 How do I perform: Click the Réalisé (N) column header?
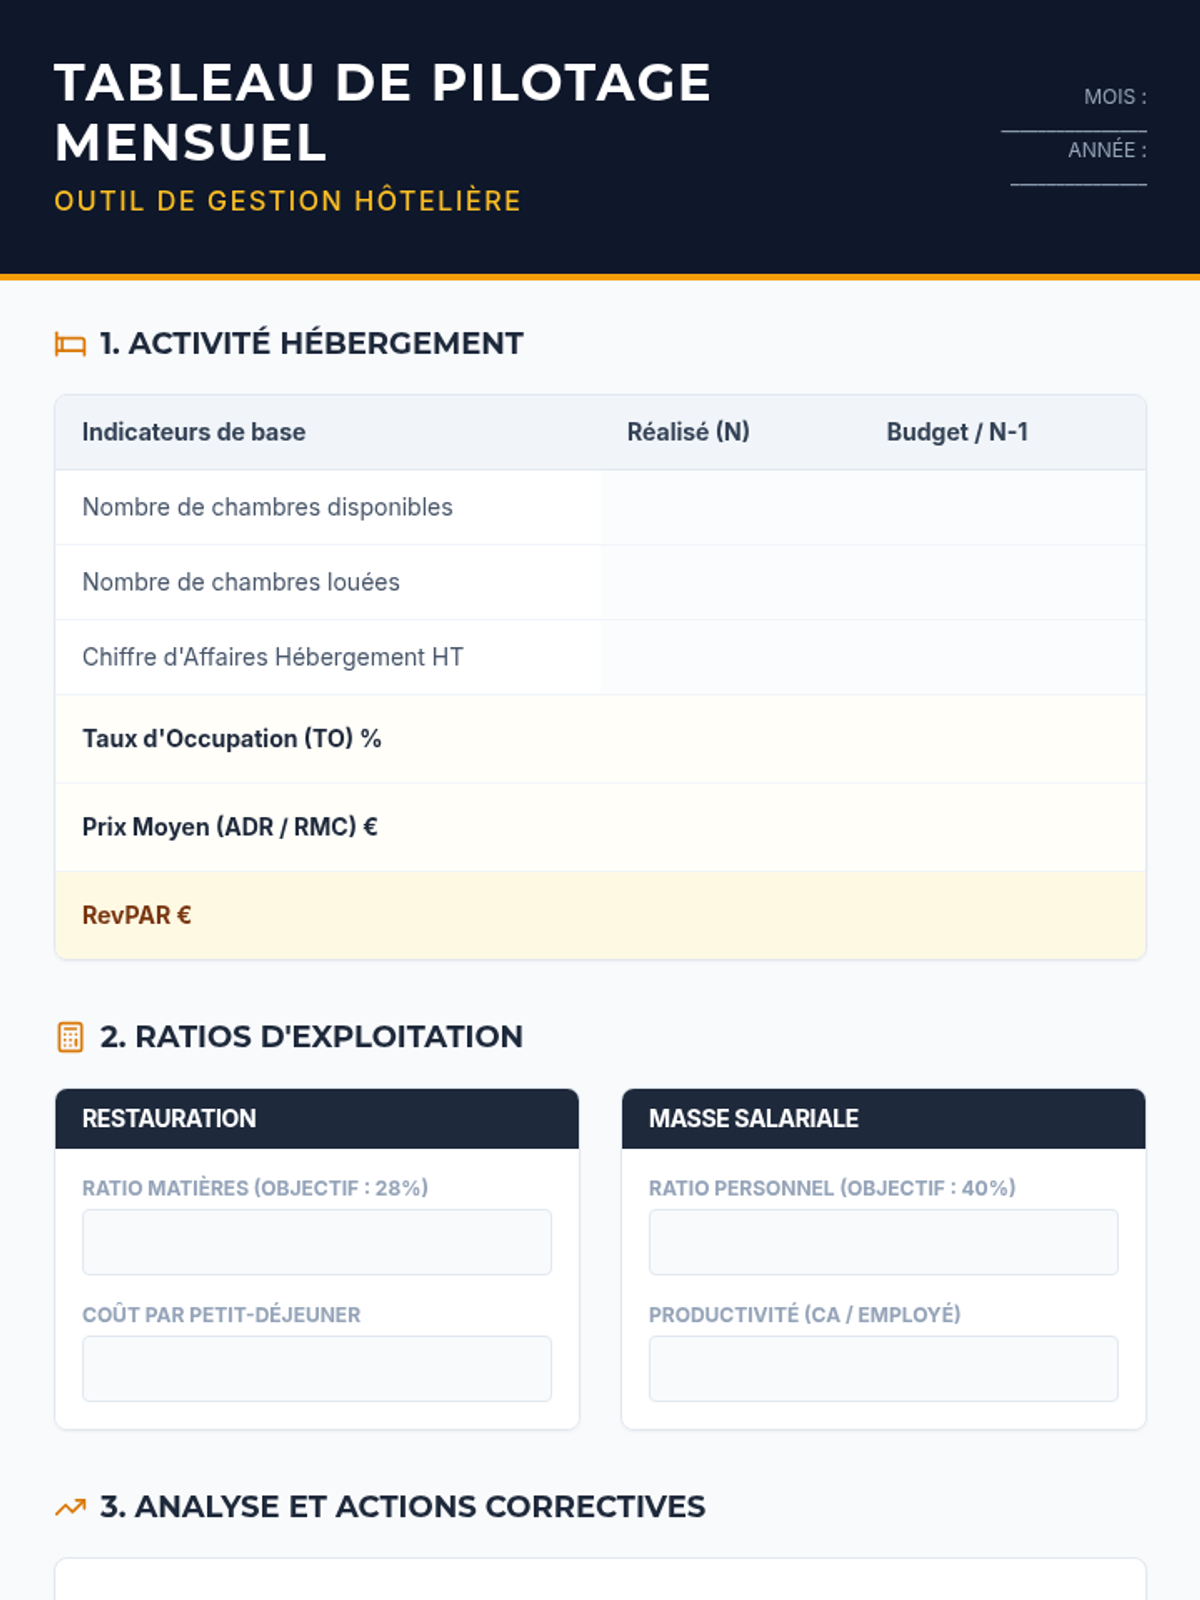click(x=688, y=432)
